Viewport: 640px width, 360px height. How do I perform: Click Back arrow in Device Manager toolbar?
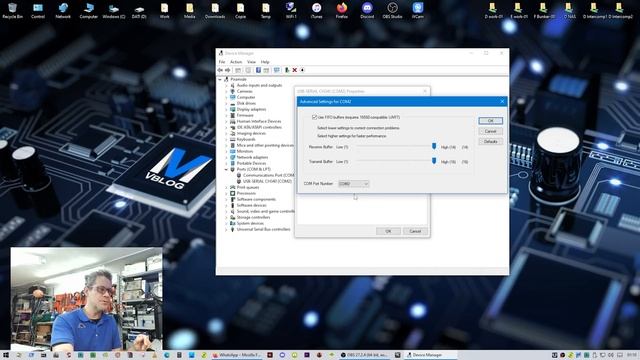[x=220, y=70]
